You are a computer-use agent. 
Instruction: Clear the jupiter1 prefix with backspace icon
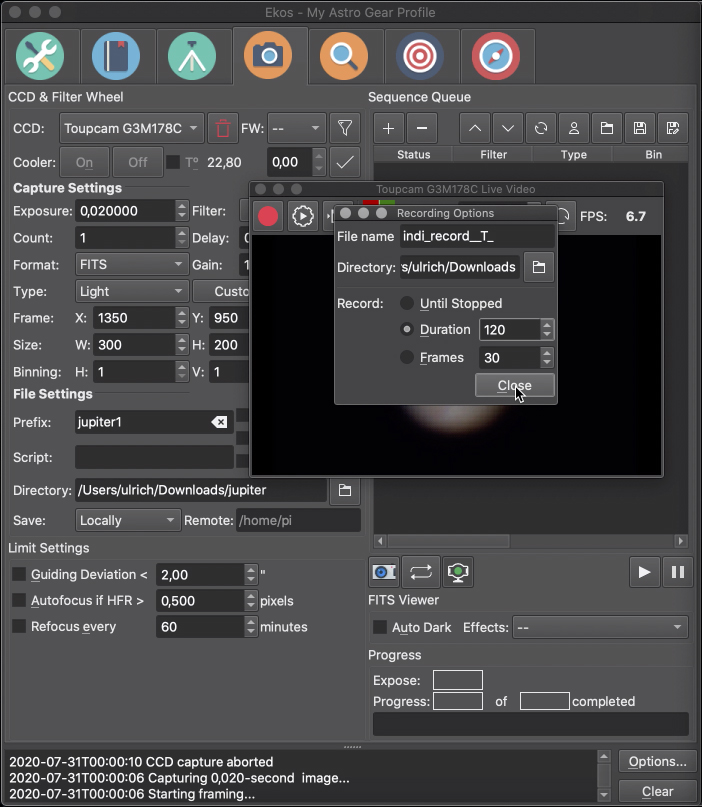219,423
